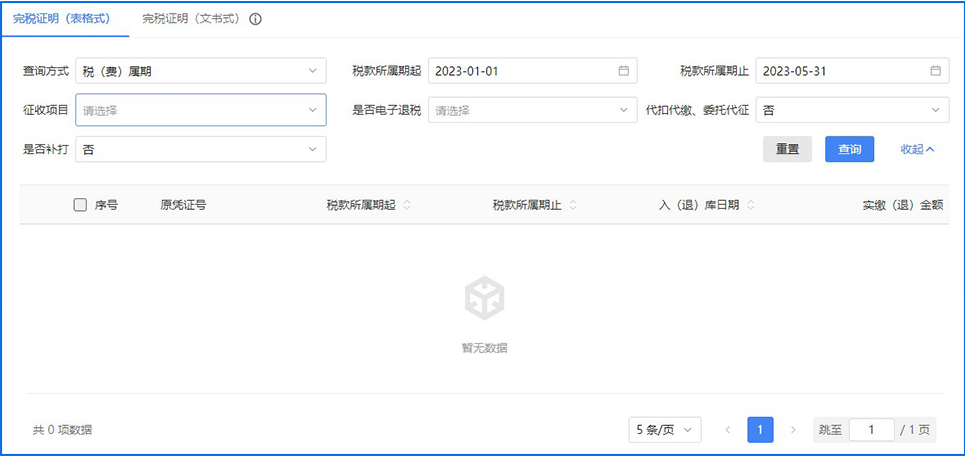The image size is (965, 456).
Task: Click the 重置 button
Action: click(787, 149)
